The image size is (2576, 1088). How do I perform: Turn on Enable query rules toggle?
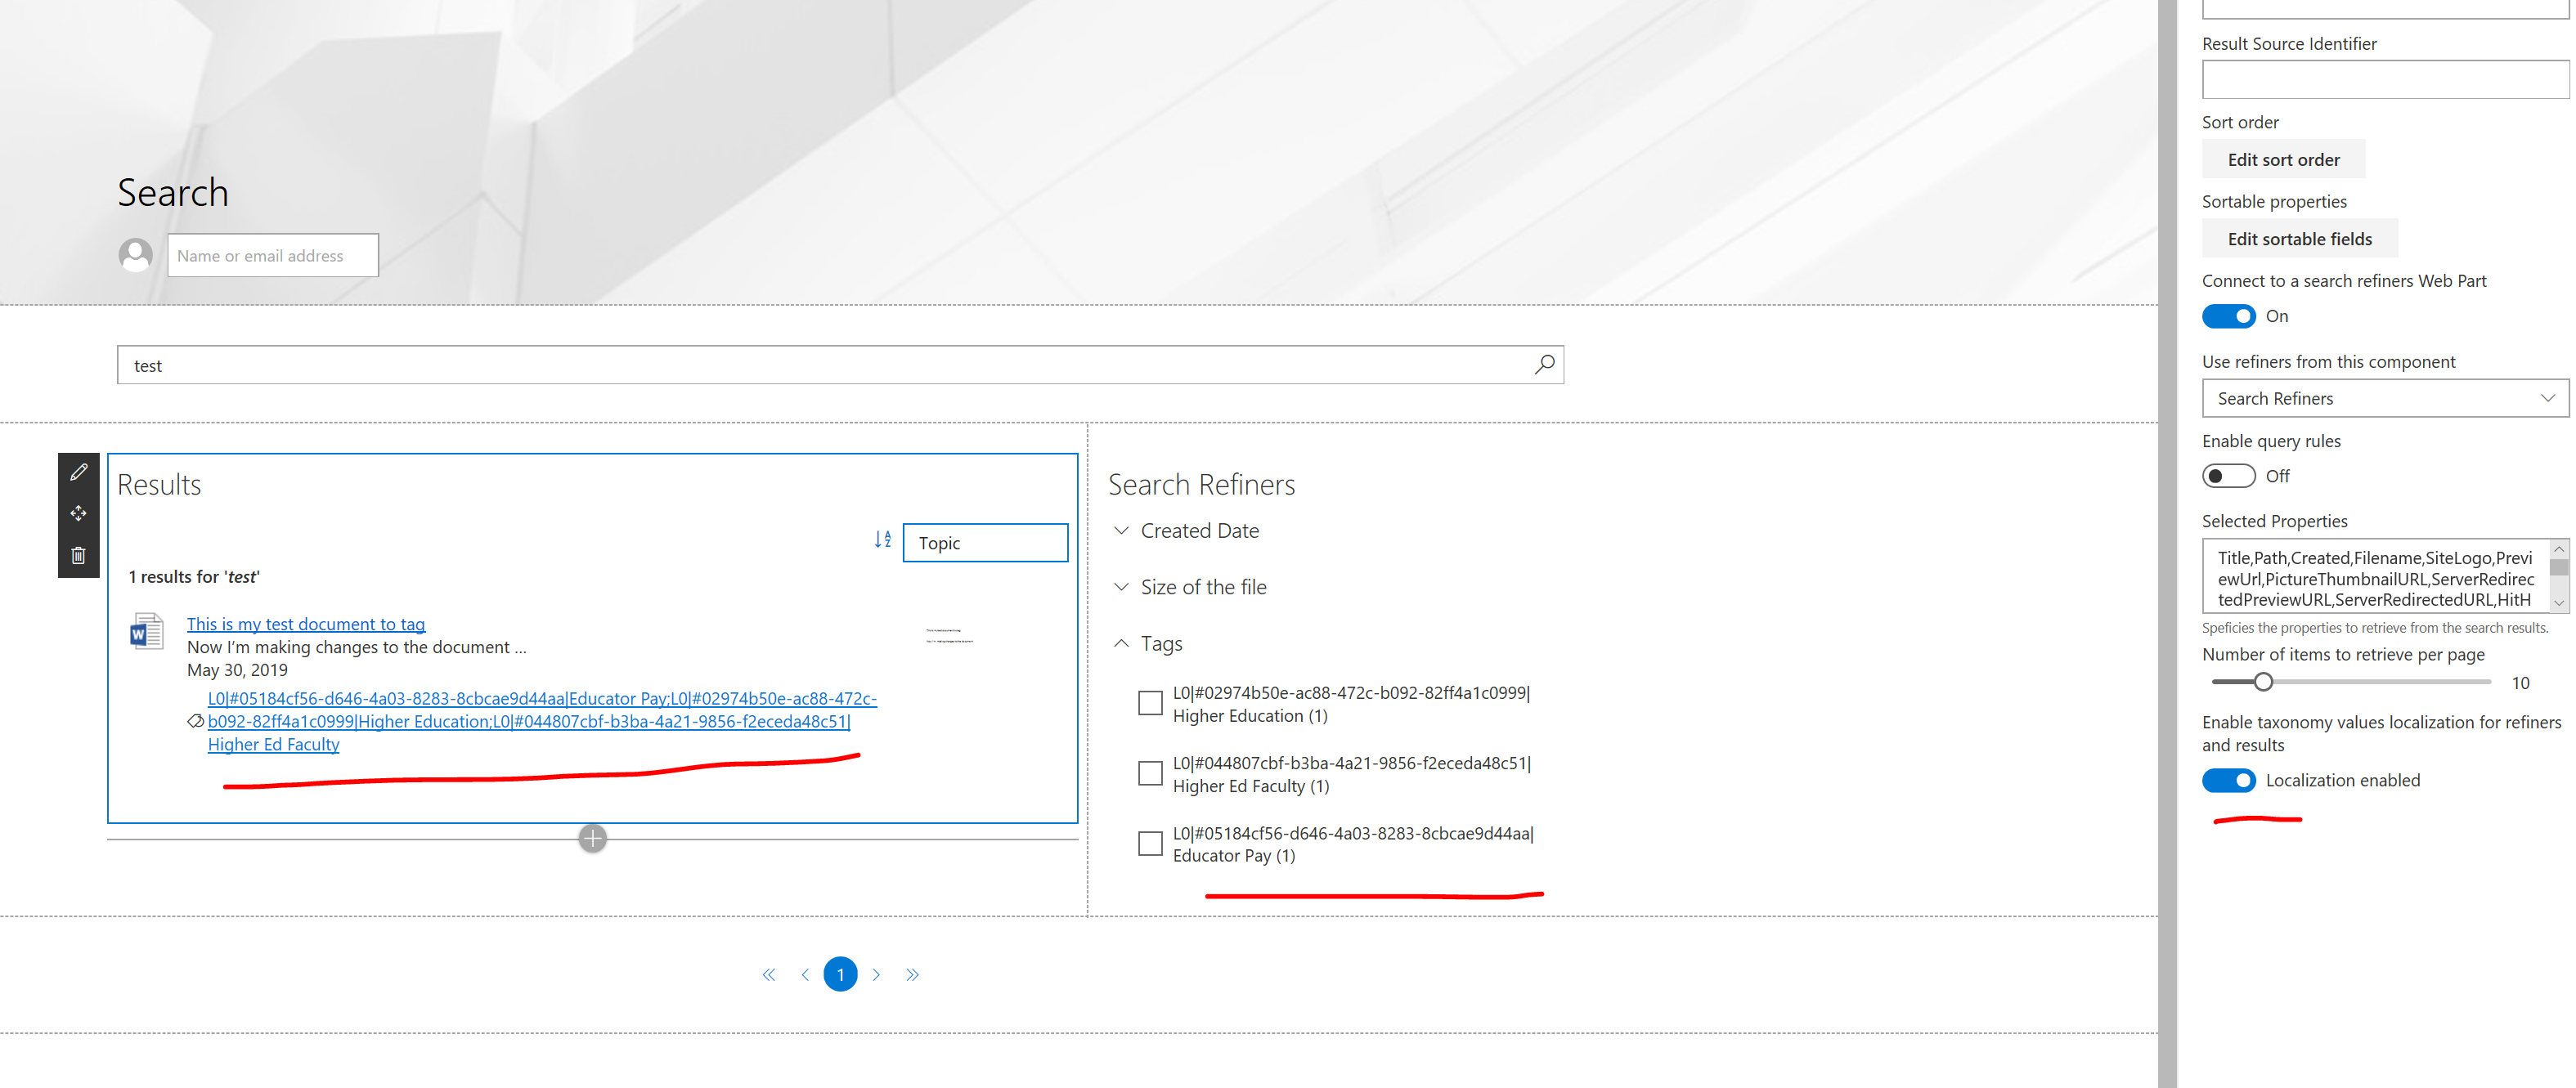(2228, 475)
